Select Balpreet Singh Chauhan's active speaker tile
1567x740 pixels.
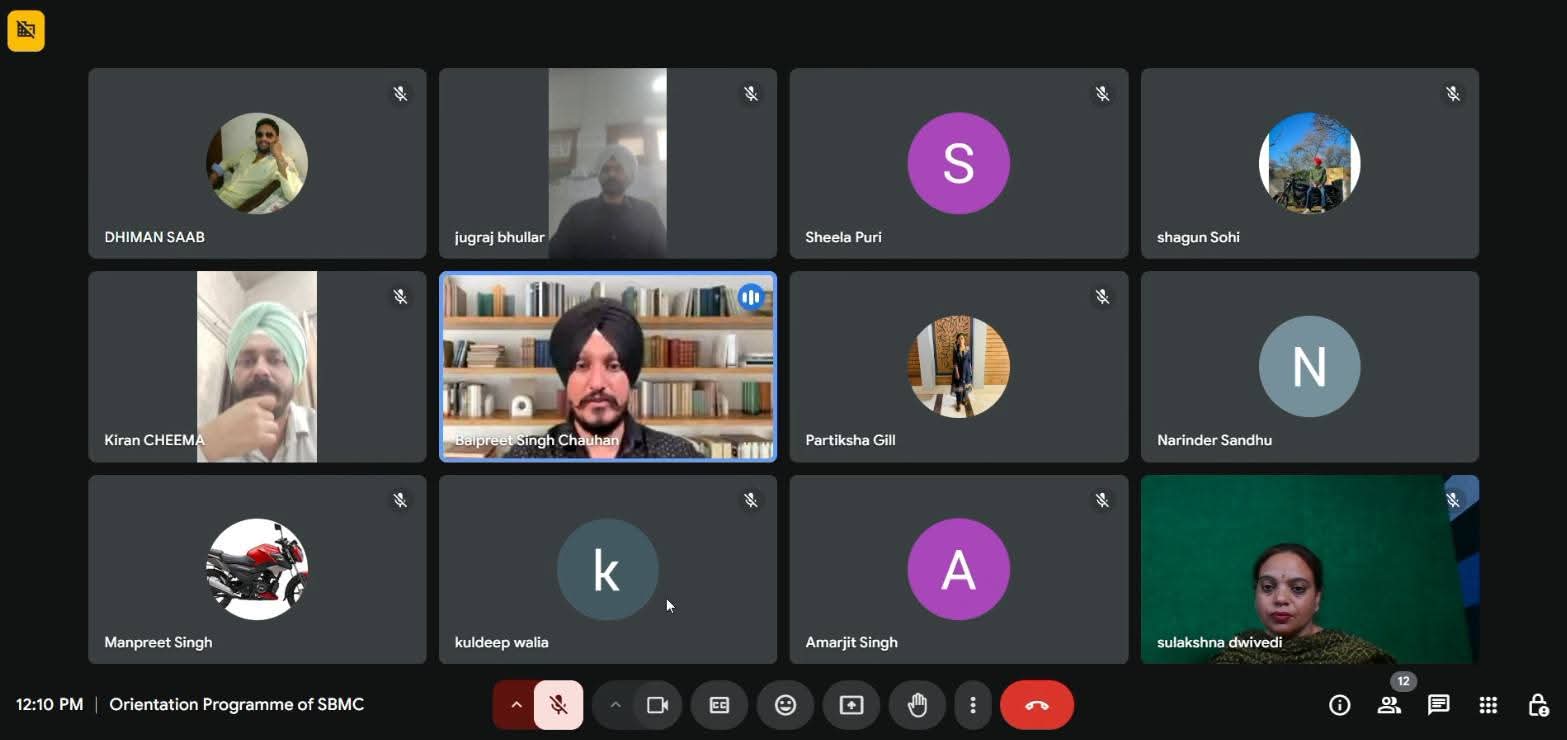(608, 366)
